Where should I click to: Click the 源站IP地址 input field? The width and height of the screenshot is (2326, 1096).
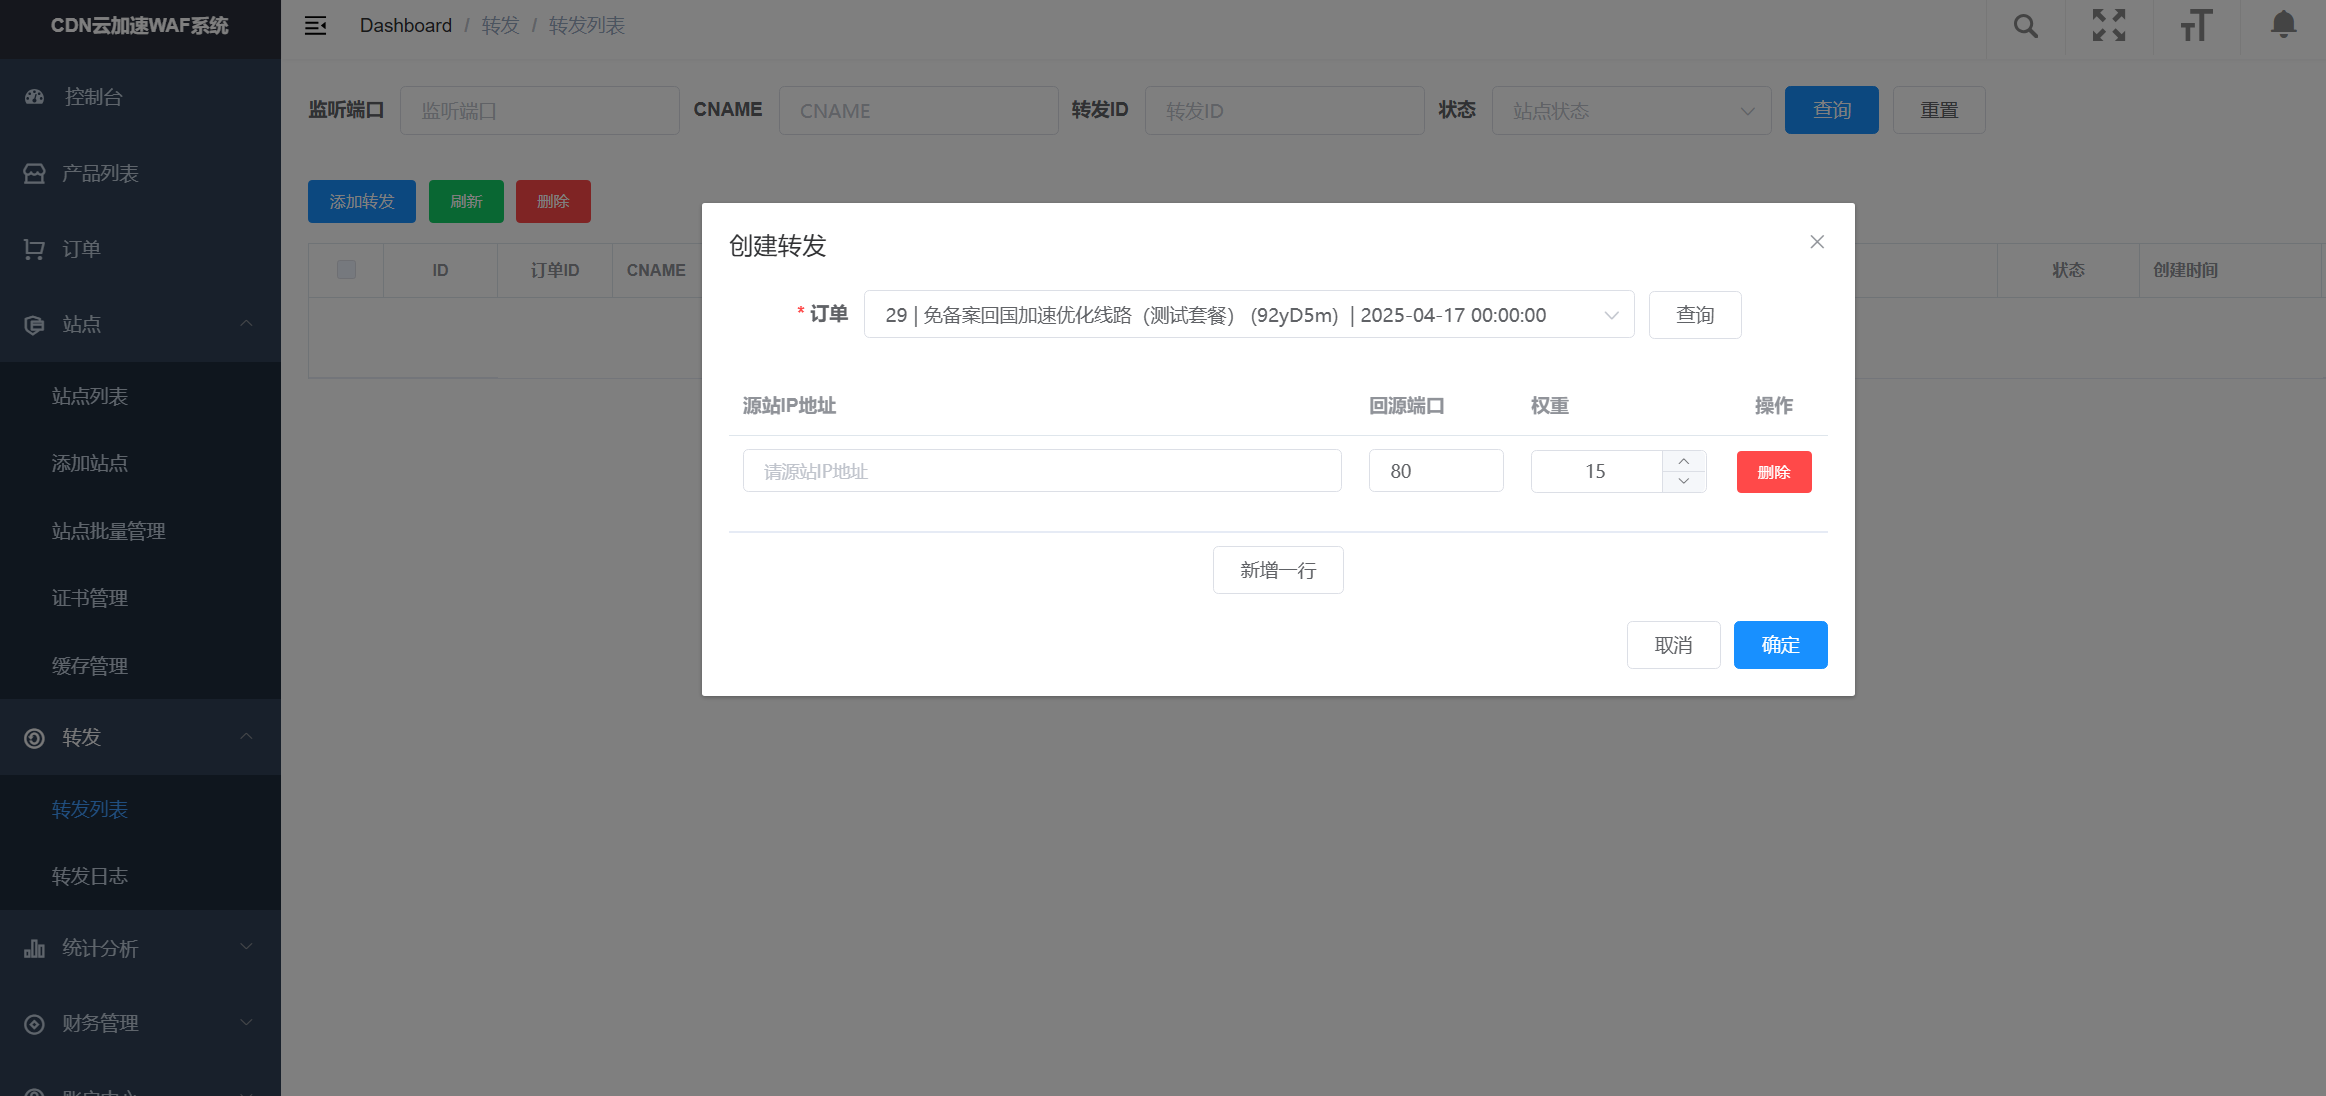1041,471
